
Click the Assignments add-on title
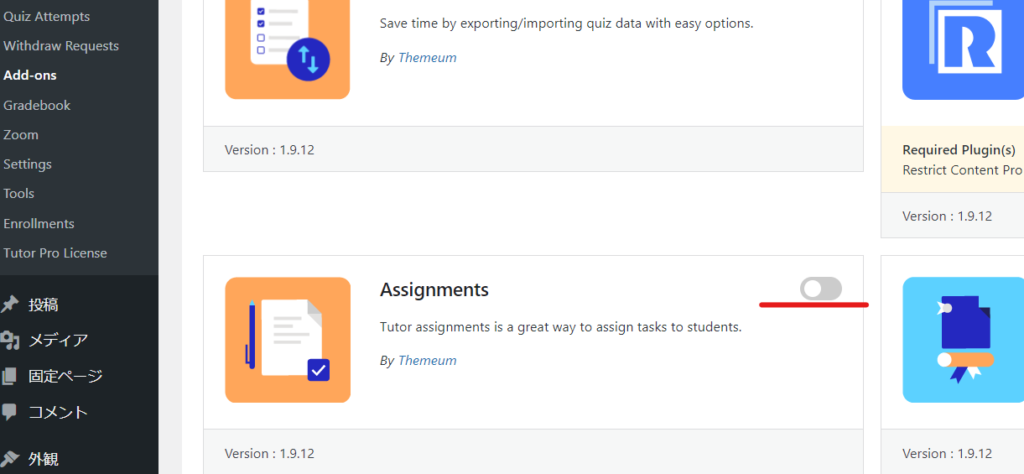tap(434, 290)
